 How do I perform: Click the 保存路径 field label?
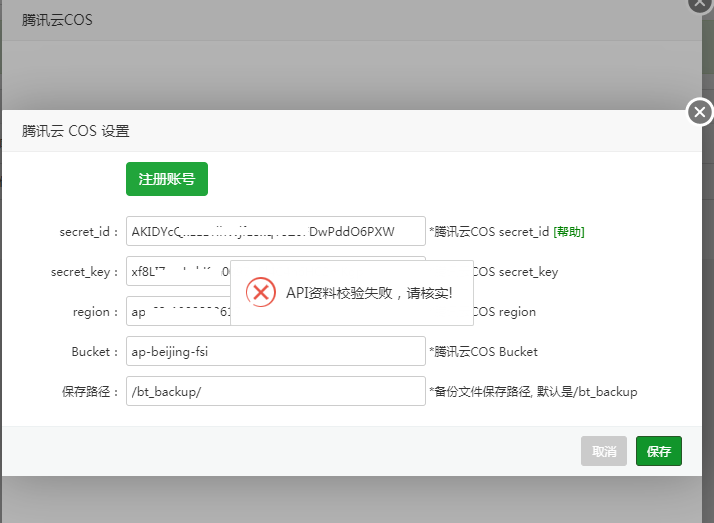click(90, 391)
